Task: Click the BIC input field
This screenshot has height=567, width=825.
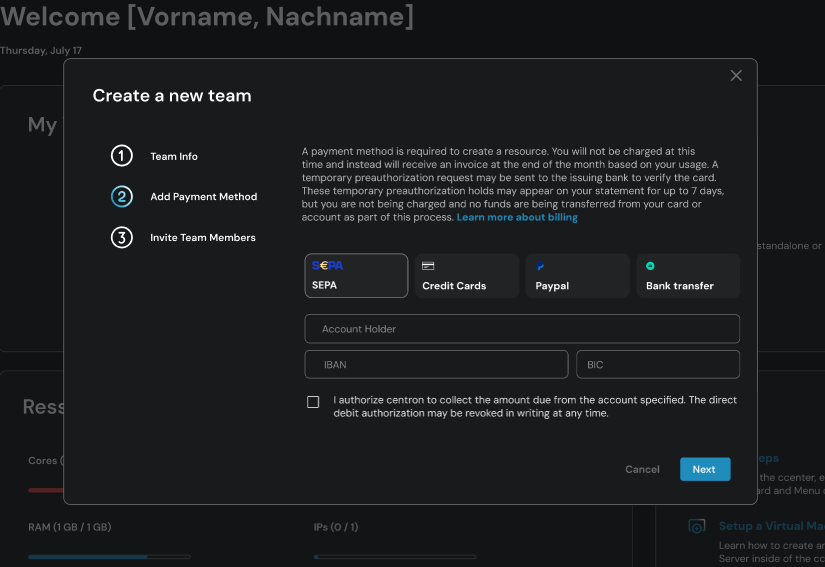Action: click(x=657, y=365)
